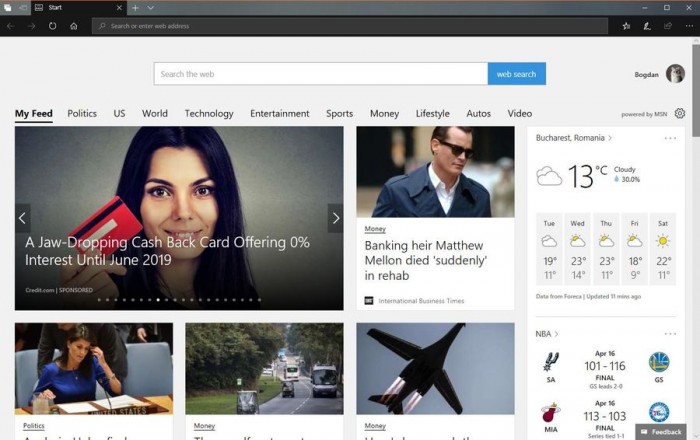Select the Entertainment tab

[x=279, y=114]
